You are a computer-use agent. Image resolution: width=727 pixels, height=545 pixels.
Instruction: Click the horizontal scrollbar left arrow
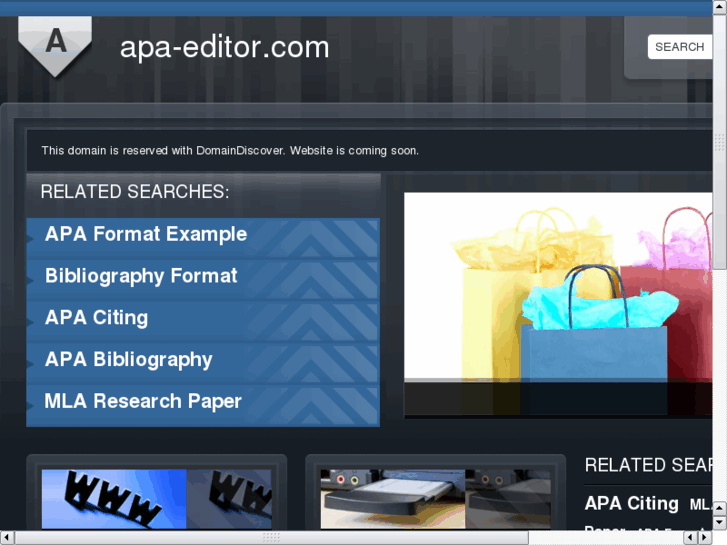click(6, 538)
